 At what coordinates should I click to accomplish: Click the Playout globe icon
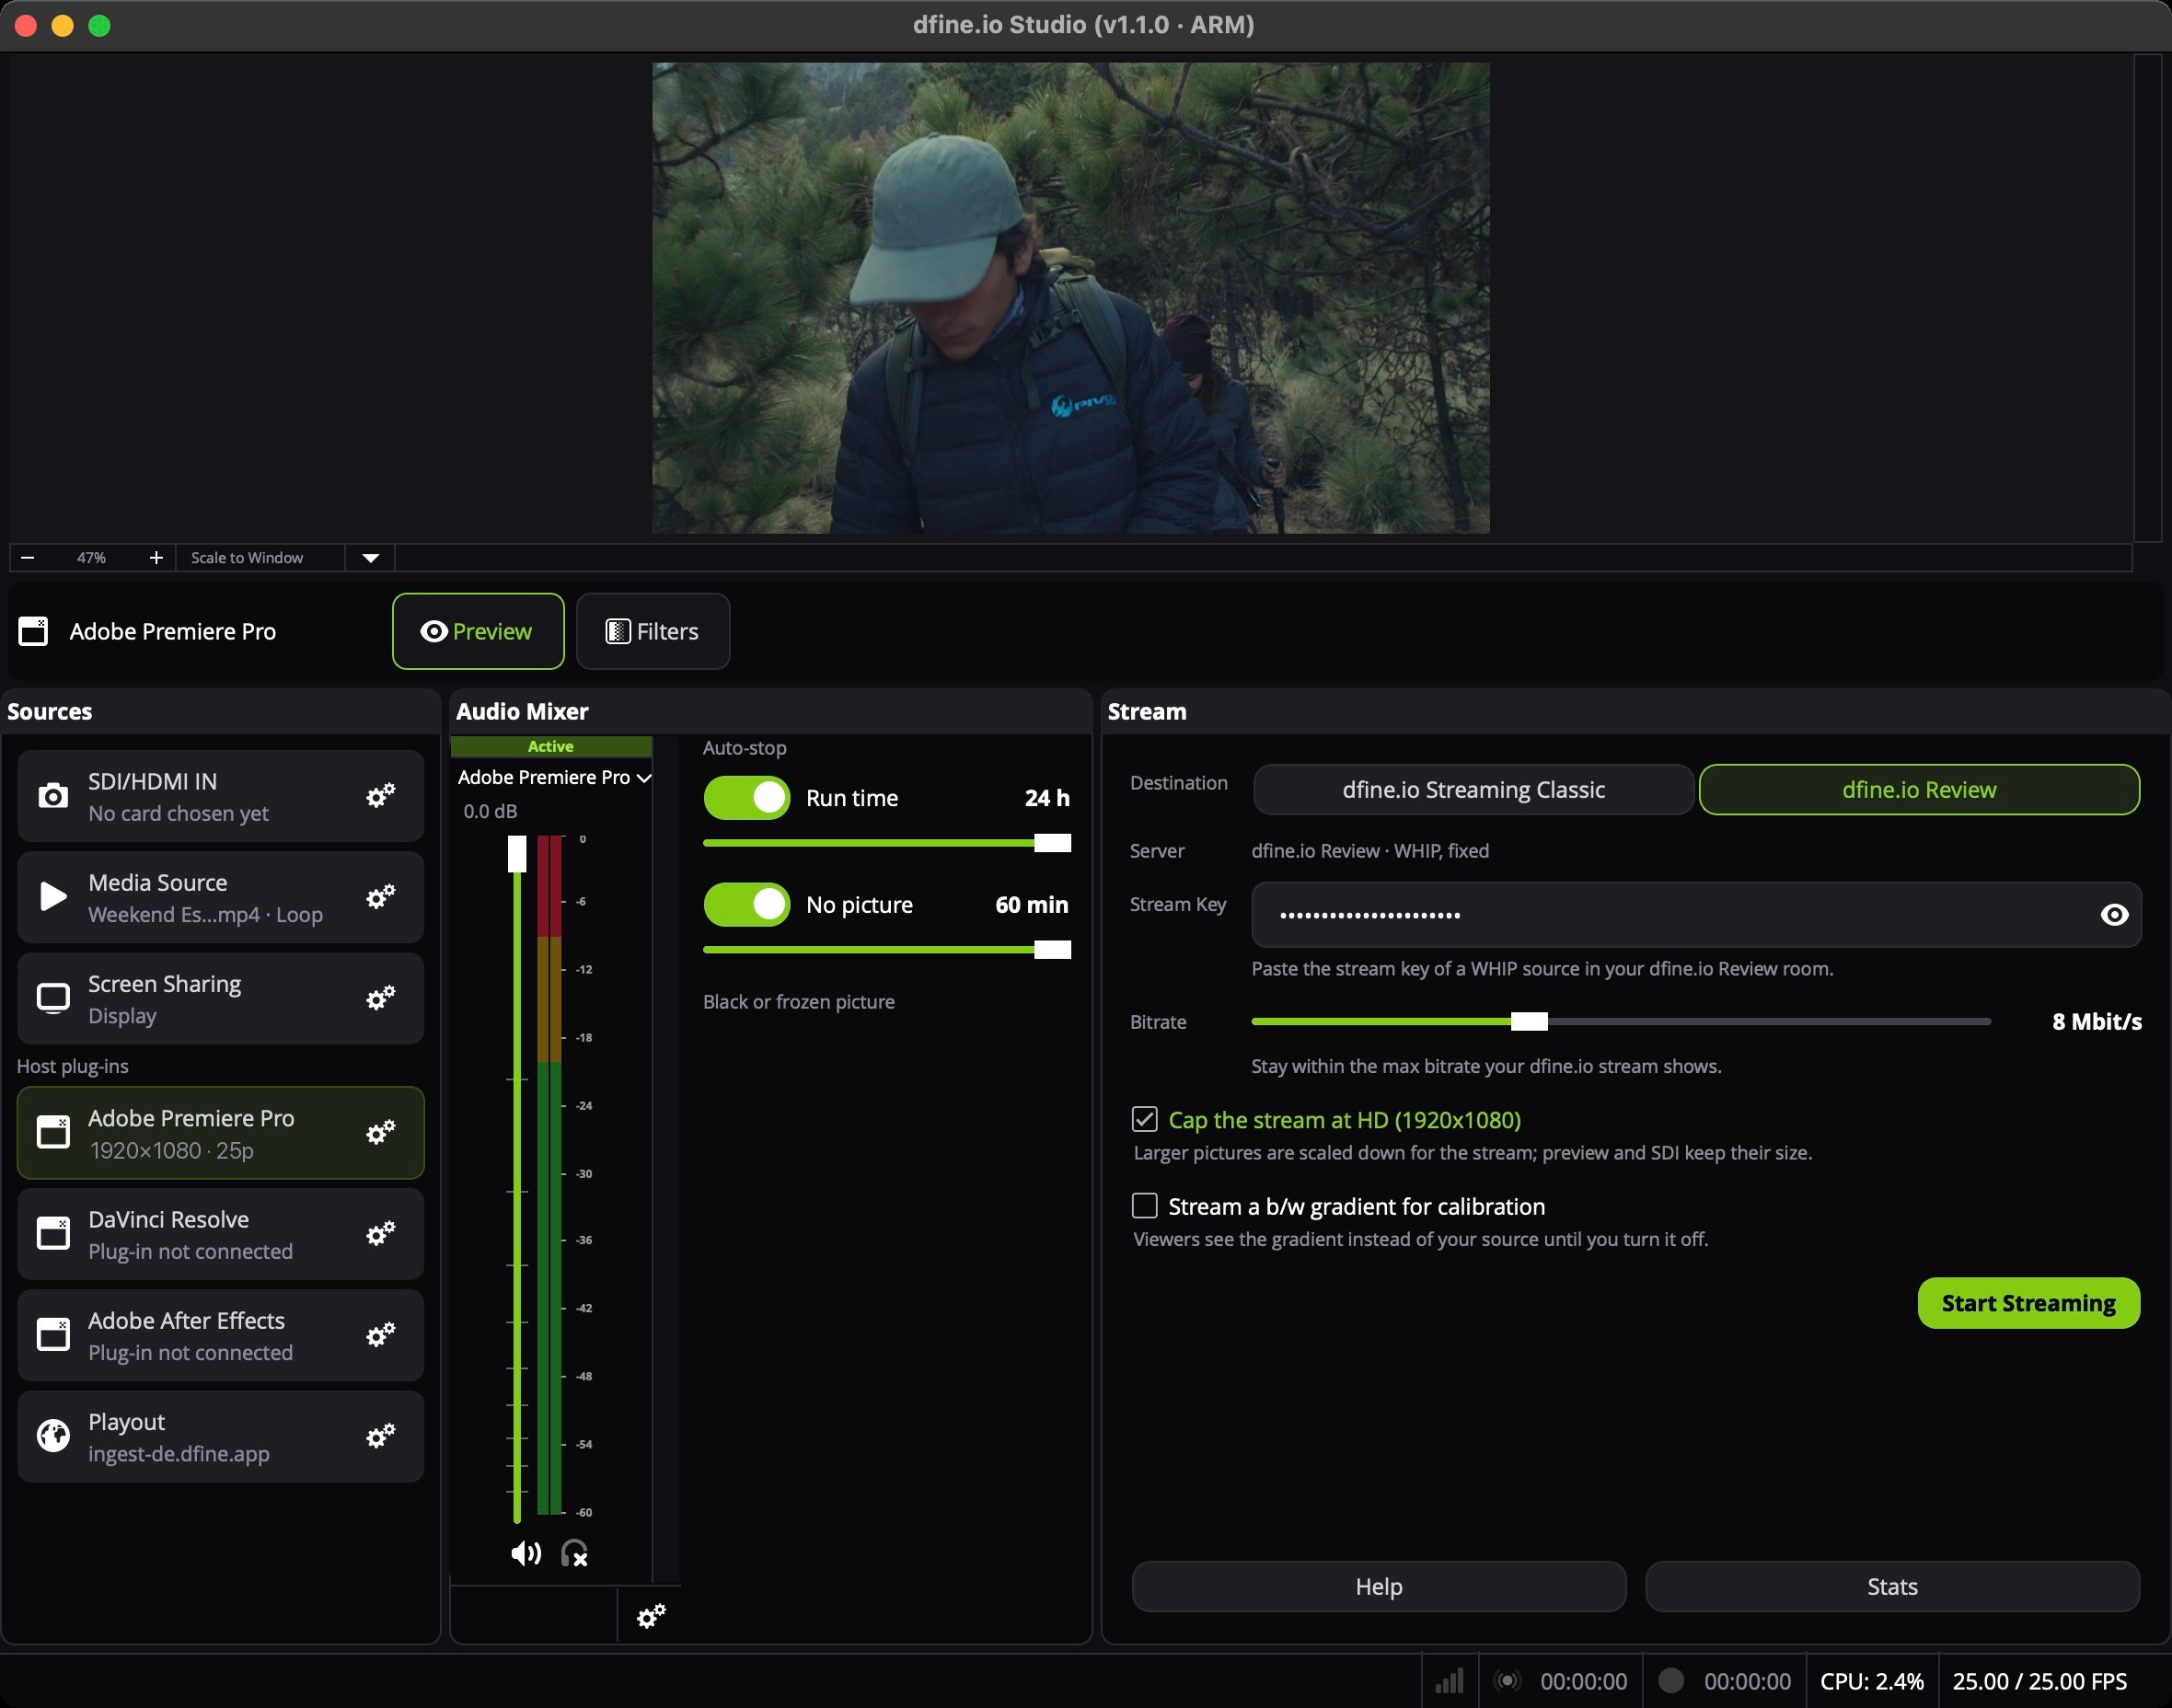(x=53, y=1436)
